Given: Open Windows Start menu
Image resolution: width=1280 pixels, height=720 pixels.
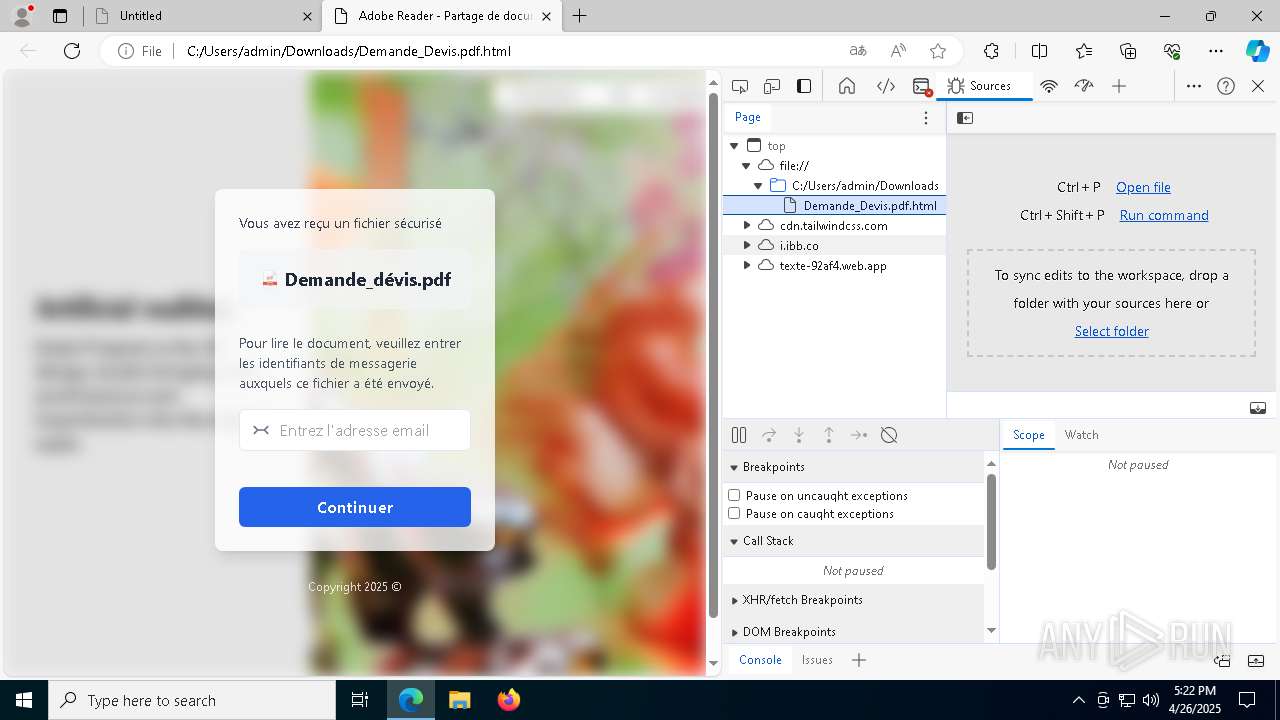Looking at the screenshot, I should [x=24, y=700].
